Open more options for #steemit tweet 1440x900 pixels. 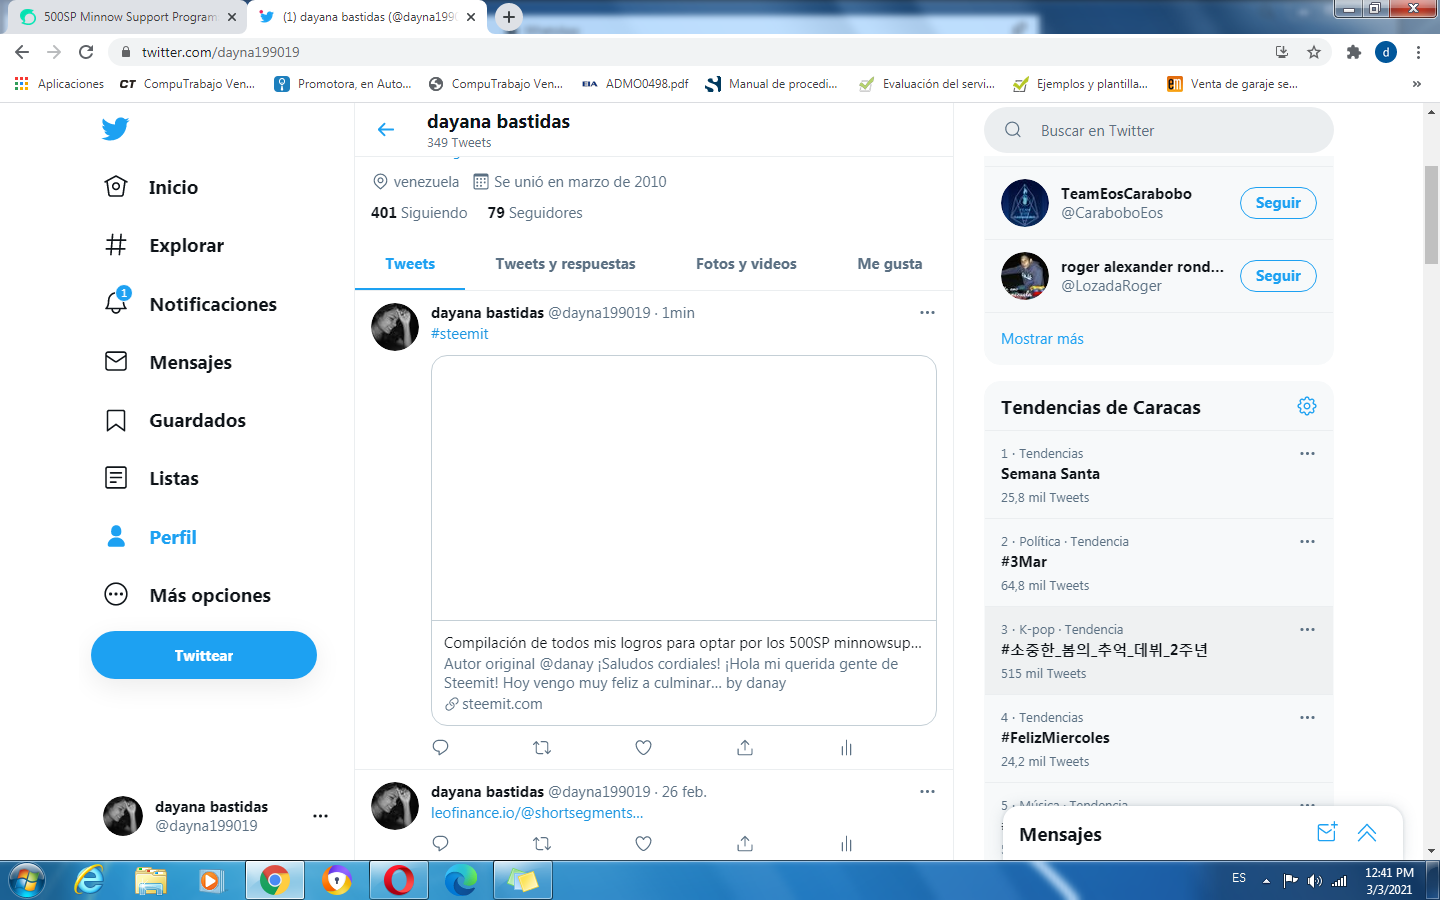[927, 313]
